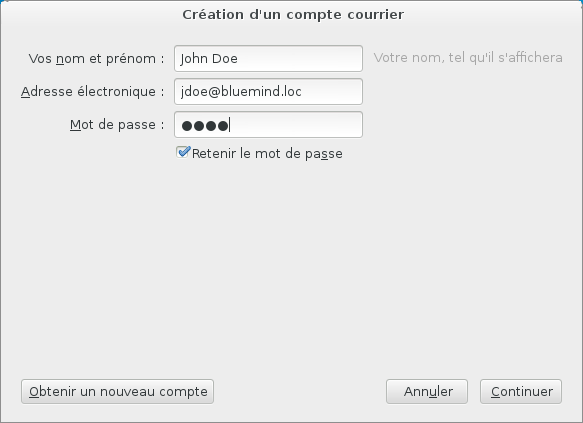Click the word John in the name field

point(194,59)
